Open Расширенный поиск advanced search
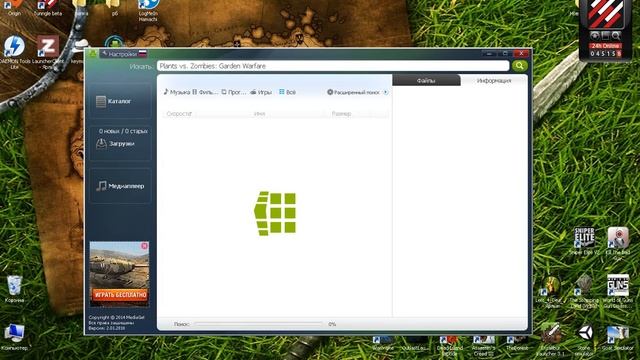Viewport: 640px width, 360px height. [x=353, y=92]
